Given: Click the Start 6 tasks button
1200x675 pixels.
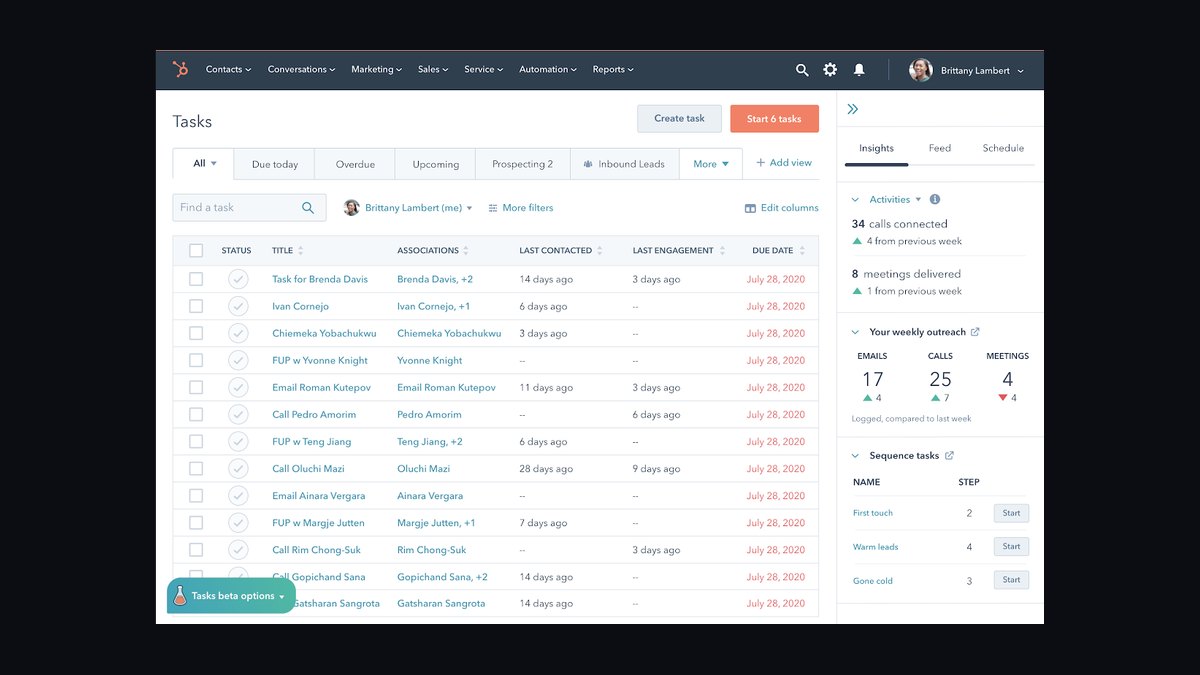Looking at the screenshot, I should pos(774,119).
